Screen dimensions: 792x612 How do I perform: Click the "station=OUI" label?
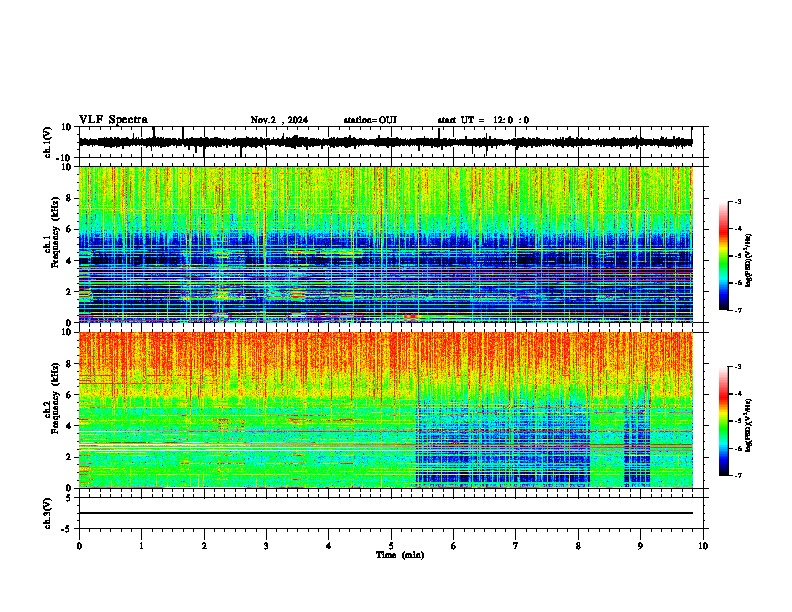point(370,120)
